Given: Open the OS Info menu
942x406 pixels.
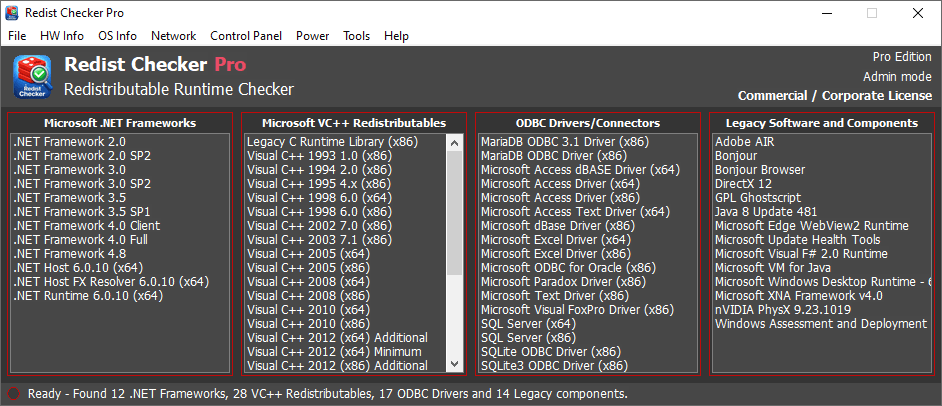Looking at the screenshot, I should coord(117,36).
